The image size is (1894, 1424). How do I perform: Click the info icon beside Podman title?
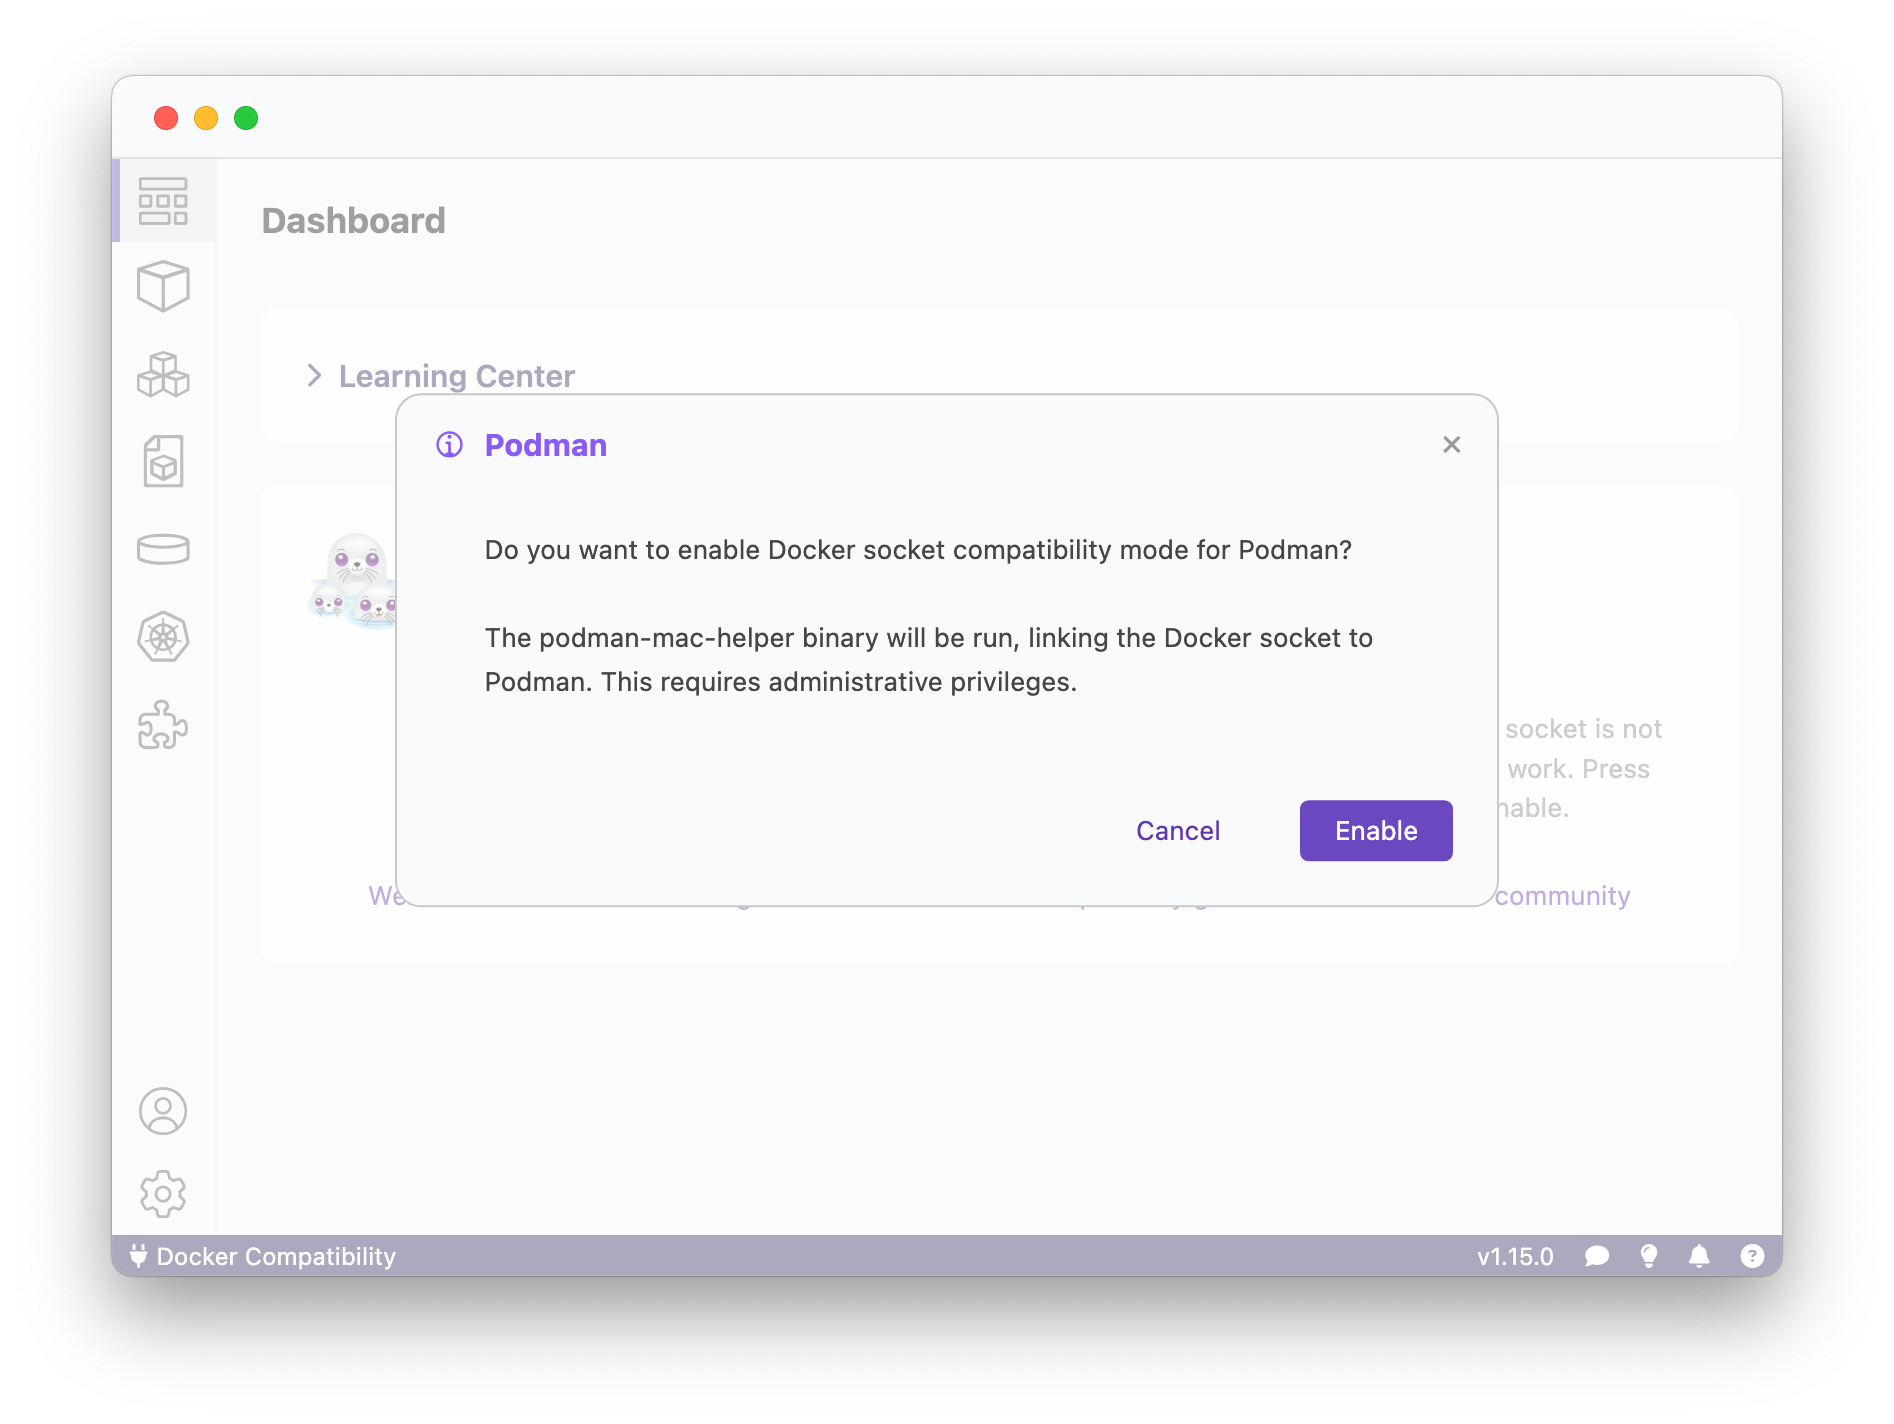tap(449, 445)
